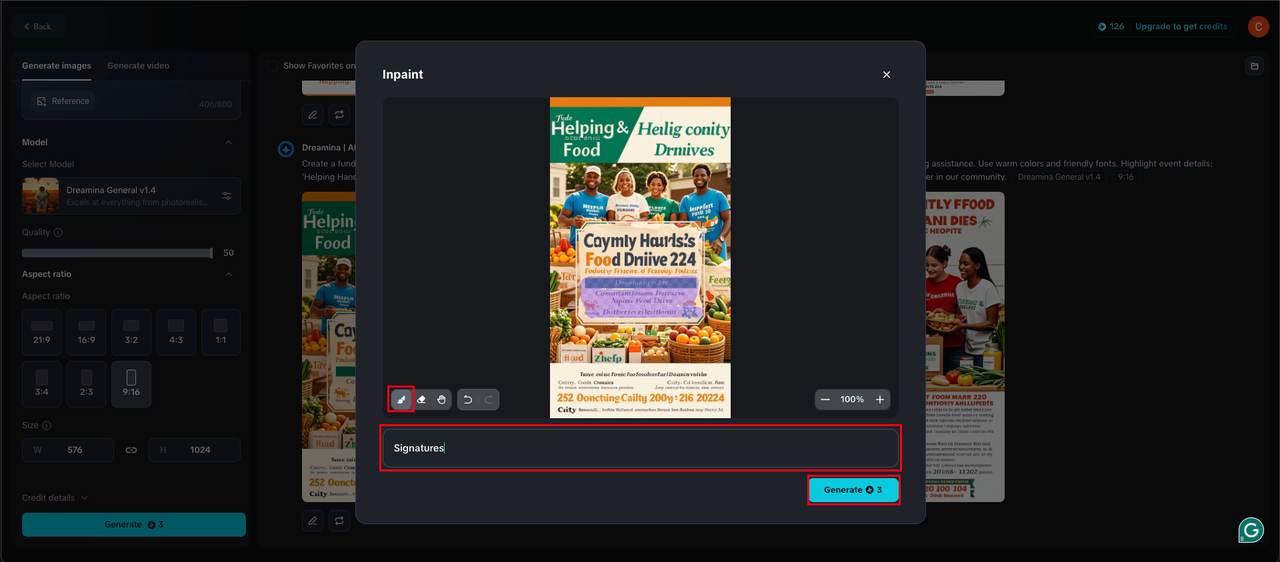Click the inpaint prompt field containing Signatures
This screenshot has width=1280, height=562.
click(x=641, y=448)
